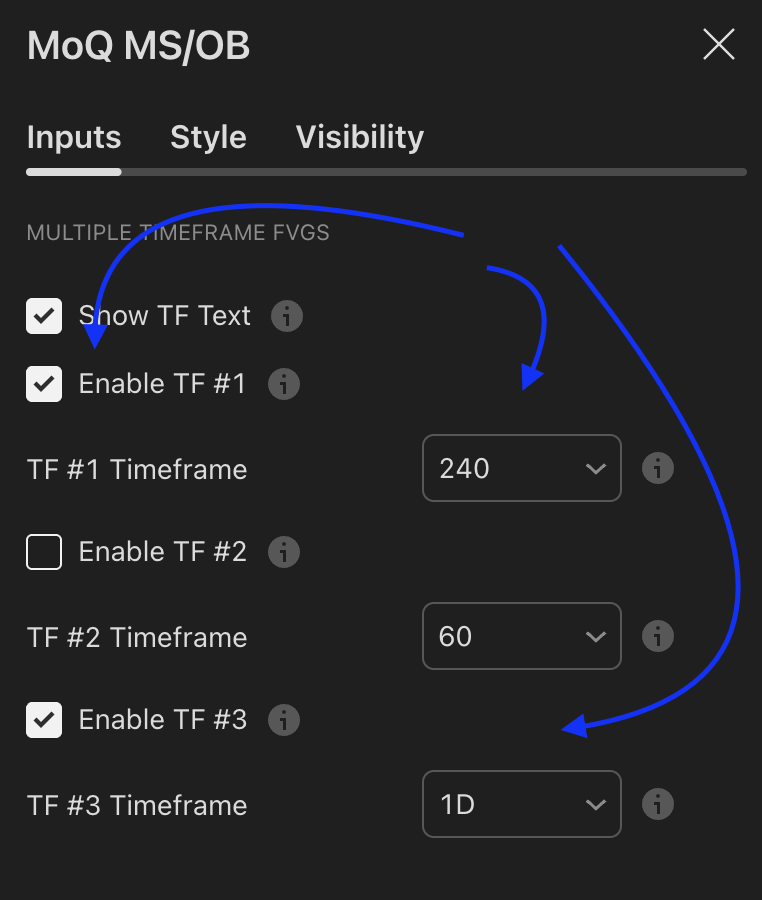Click info icon next to Enable TF #3
This screenshot has height=900, width=762.
point(284,720)
